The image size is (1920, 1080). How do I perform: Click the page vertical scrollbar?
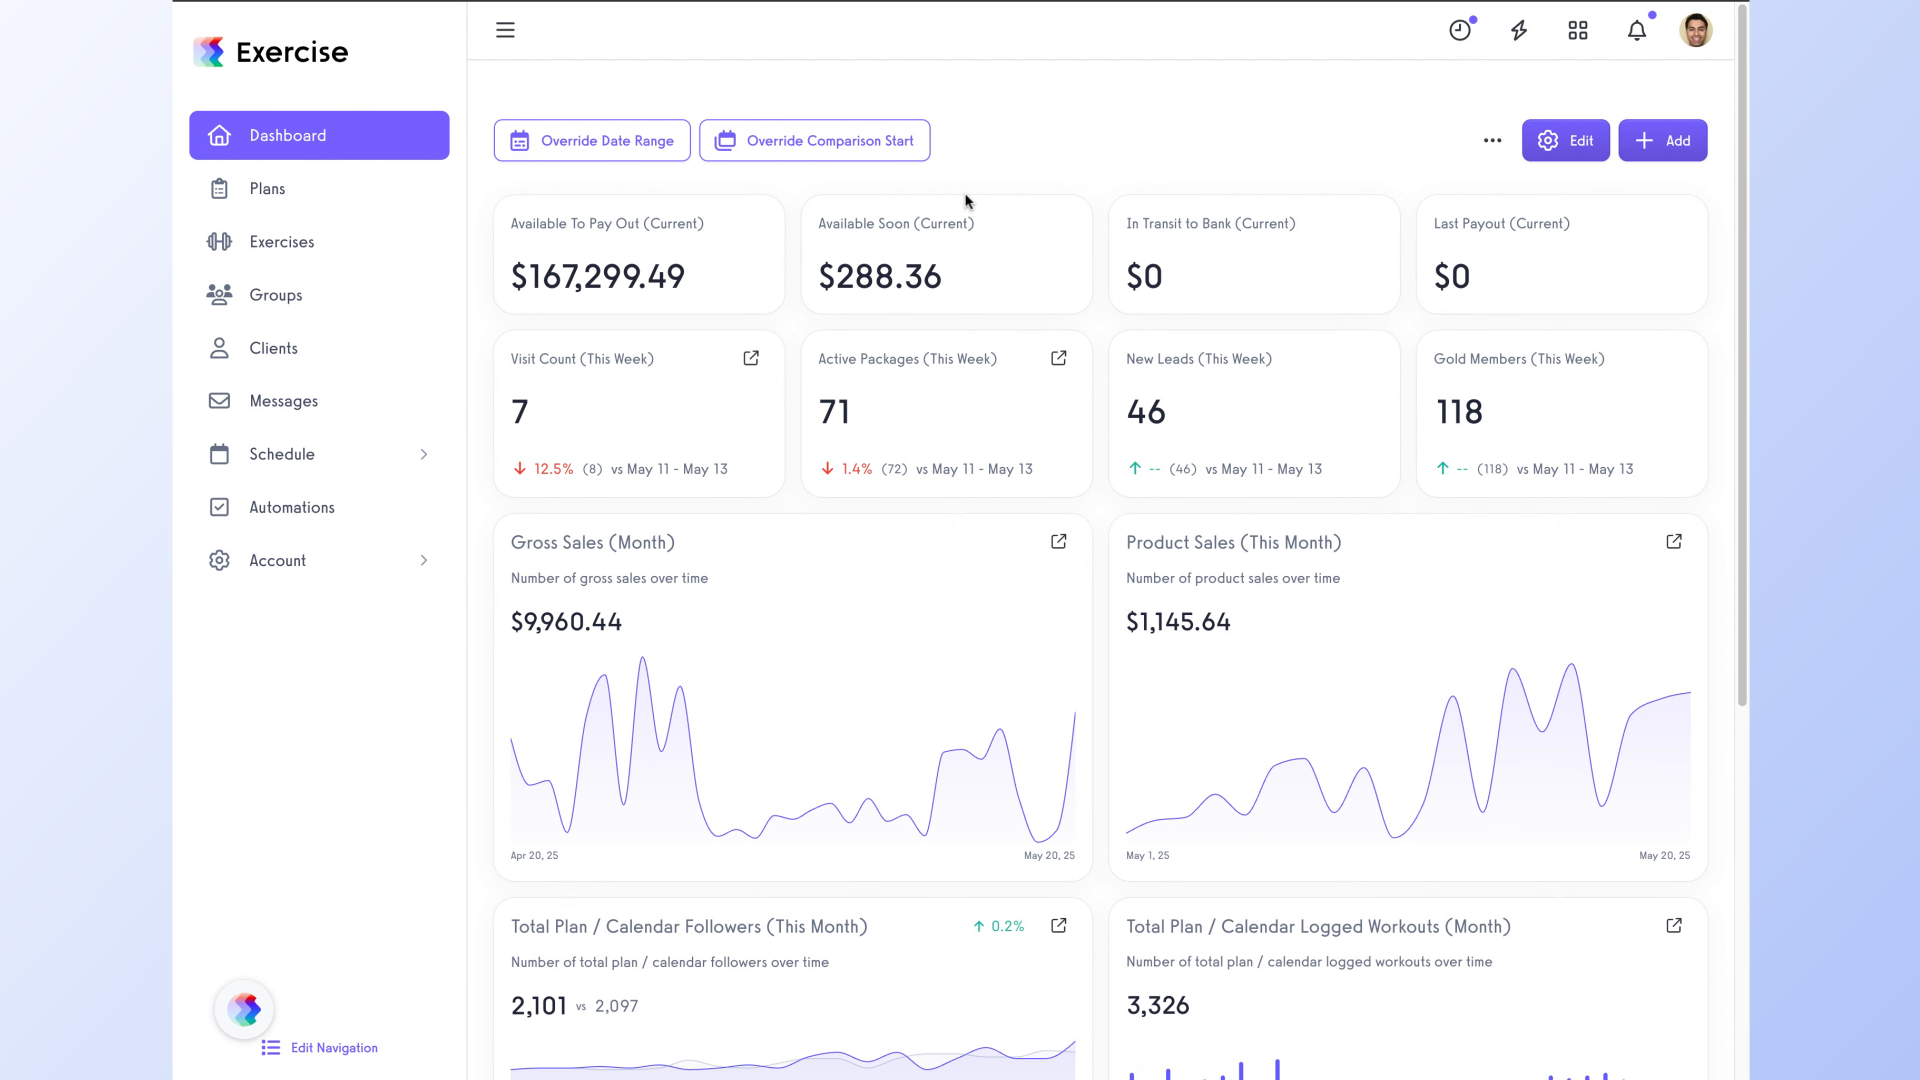pos(1742,355)
